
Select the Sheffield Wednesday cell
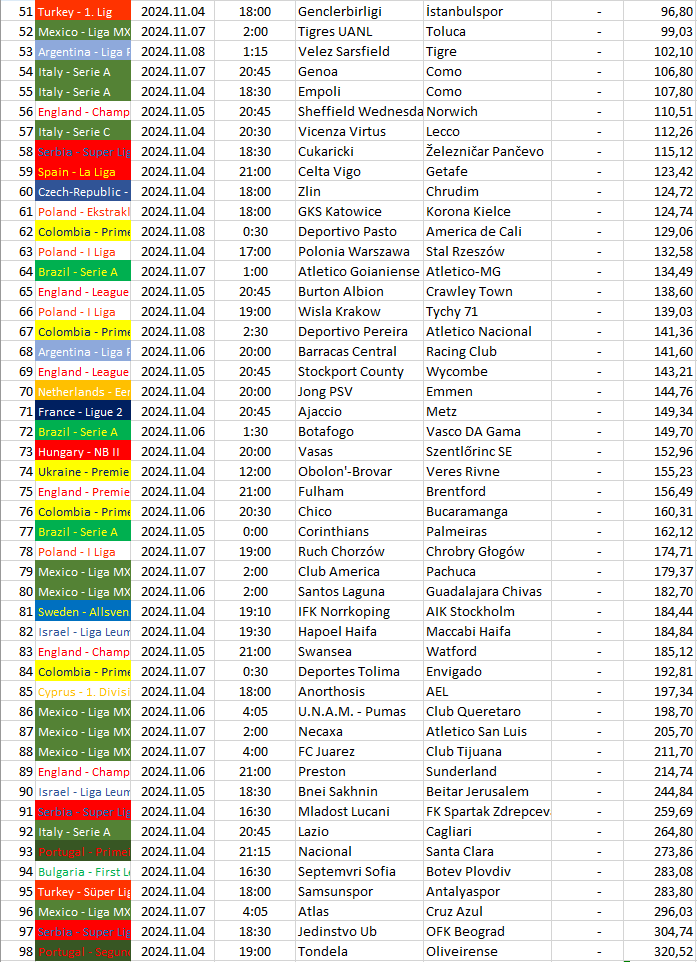click(x=359, y=112)
